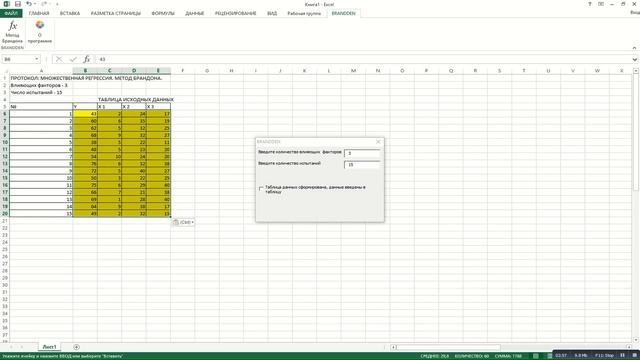Click the Help question mark icon
This screenshot has height=360, width=640.
coord(590,4)
